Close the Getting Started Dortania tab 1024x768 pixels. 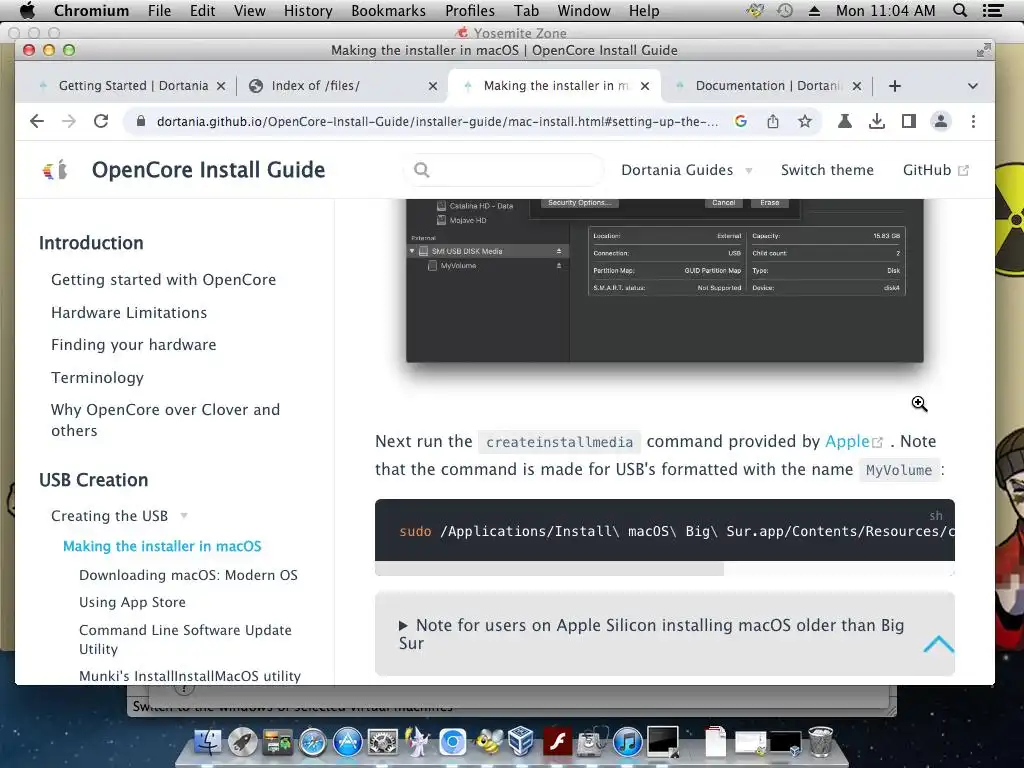[221, 86]
